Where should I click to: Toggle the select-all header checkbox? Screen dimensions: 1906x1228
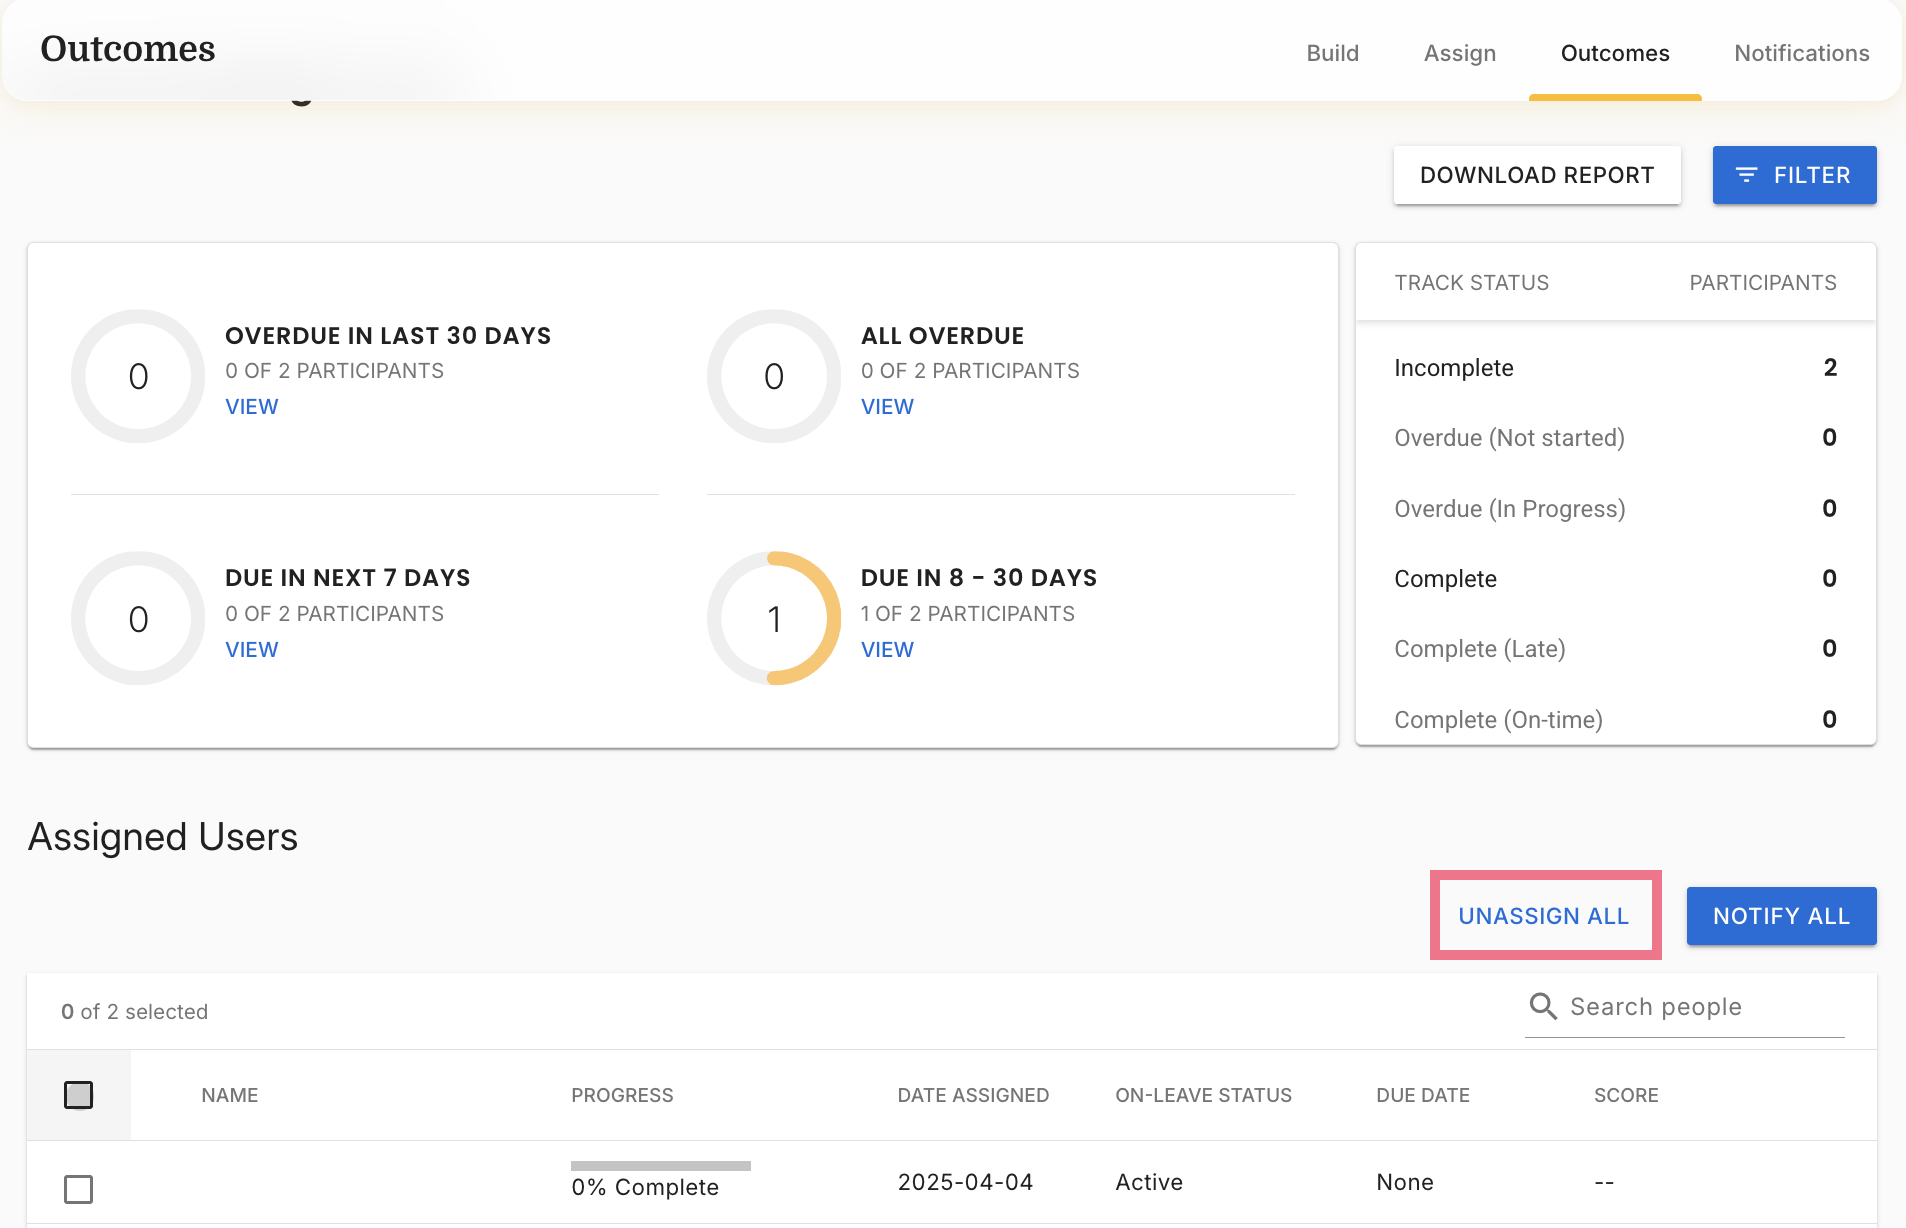78,1094
